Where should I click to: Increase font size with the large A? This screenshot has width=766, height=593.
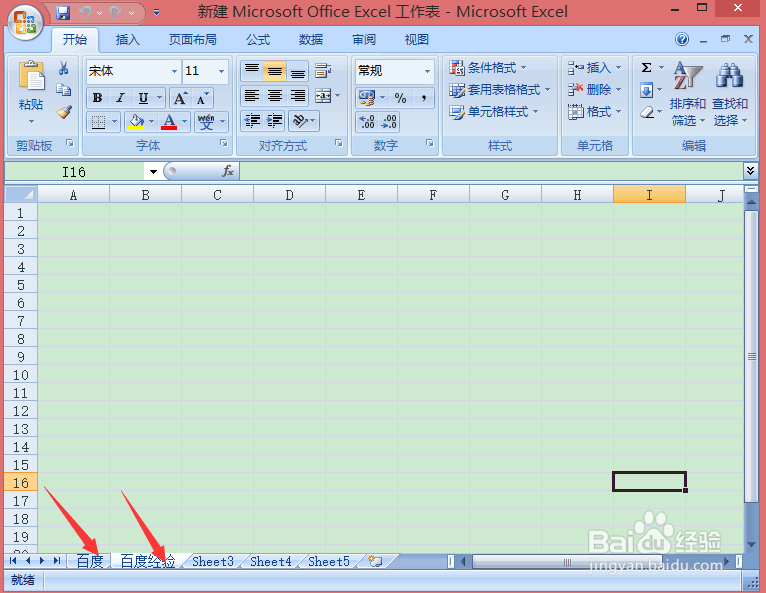(x=180, y=98)
